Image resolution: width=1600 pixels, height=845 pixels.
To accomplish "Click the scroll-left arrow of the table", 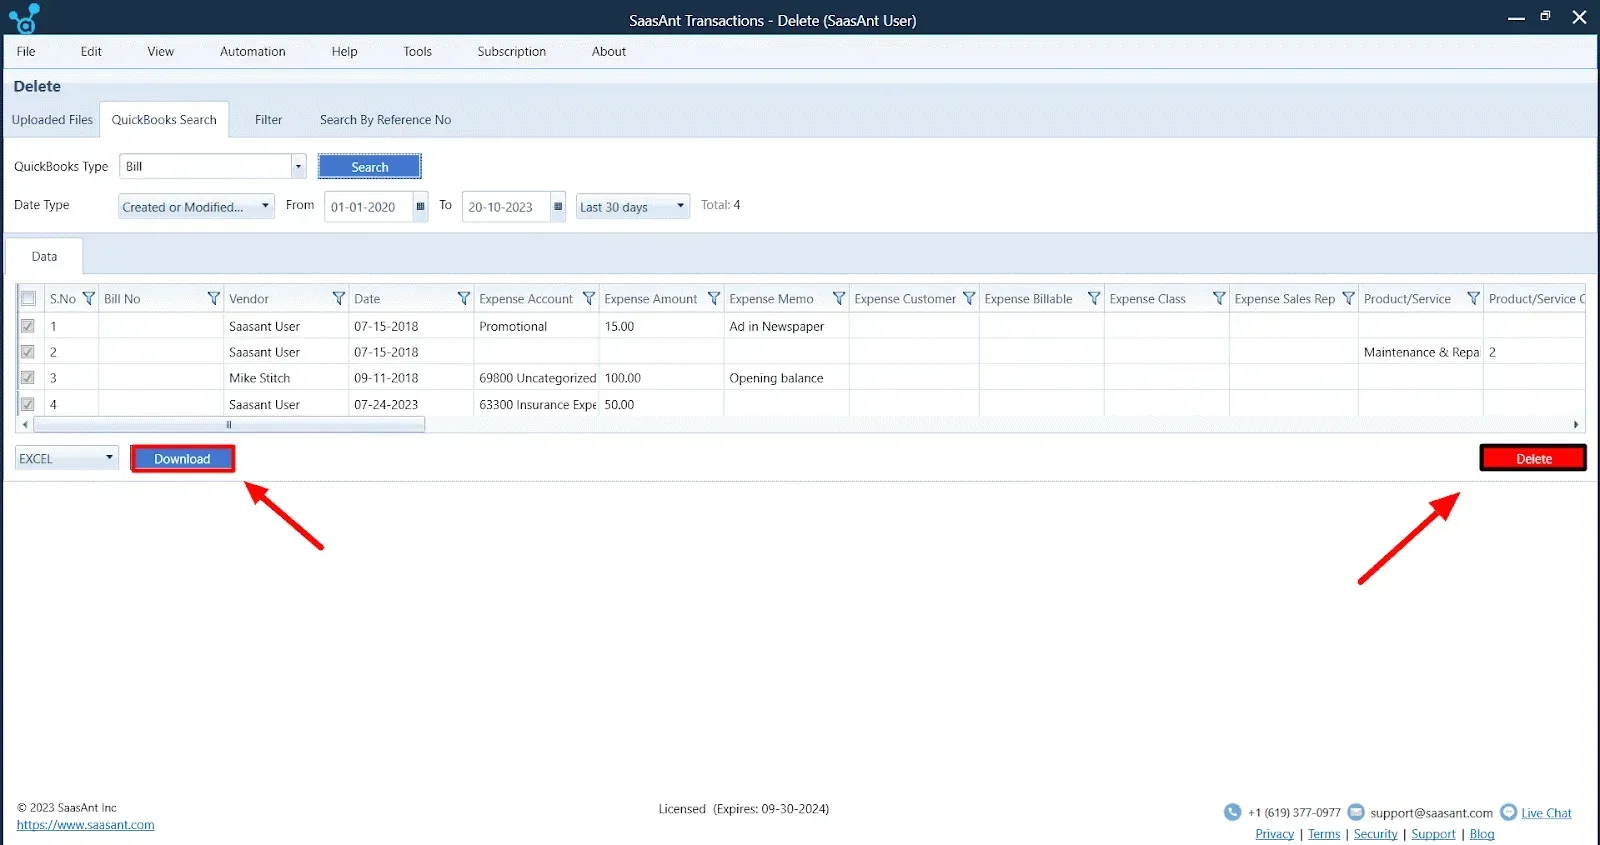I will click(x=25, y=425).
